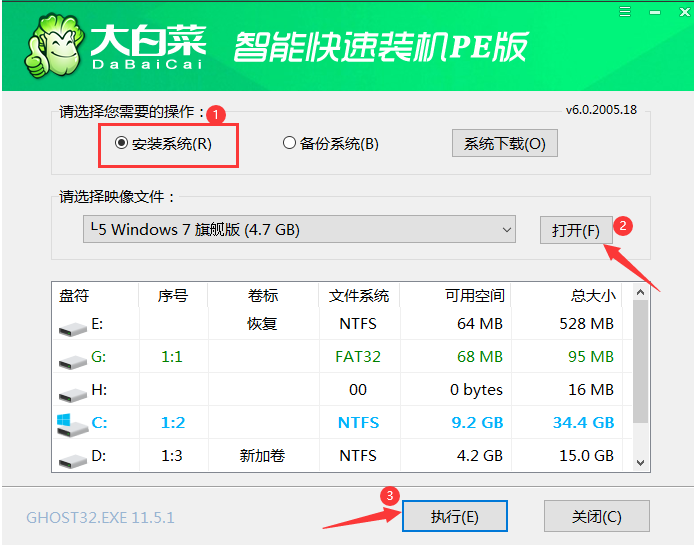Click the 64 MB free space cell
The width and height of the screenshot is (694, 552).
pyautogui.click(x=480, y=324)
